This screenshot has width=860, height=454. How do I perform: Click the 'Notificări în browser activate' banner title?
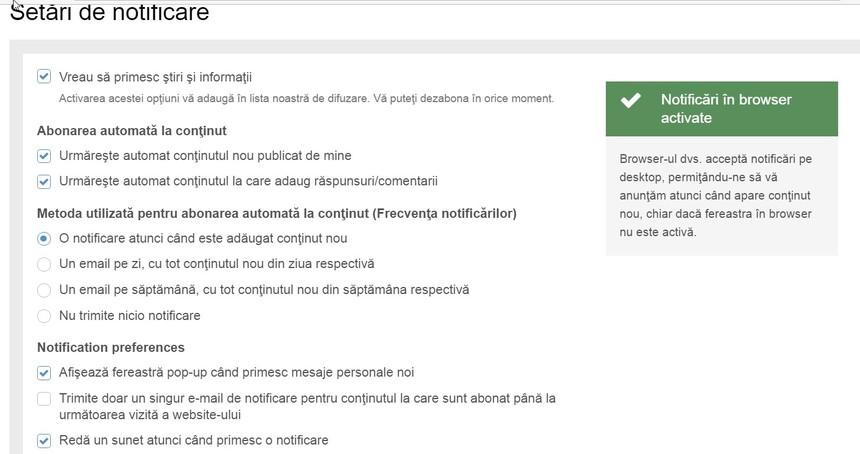726,109
